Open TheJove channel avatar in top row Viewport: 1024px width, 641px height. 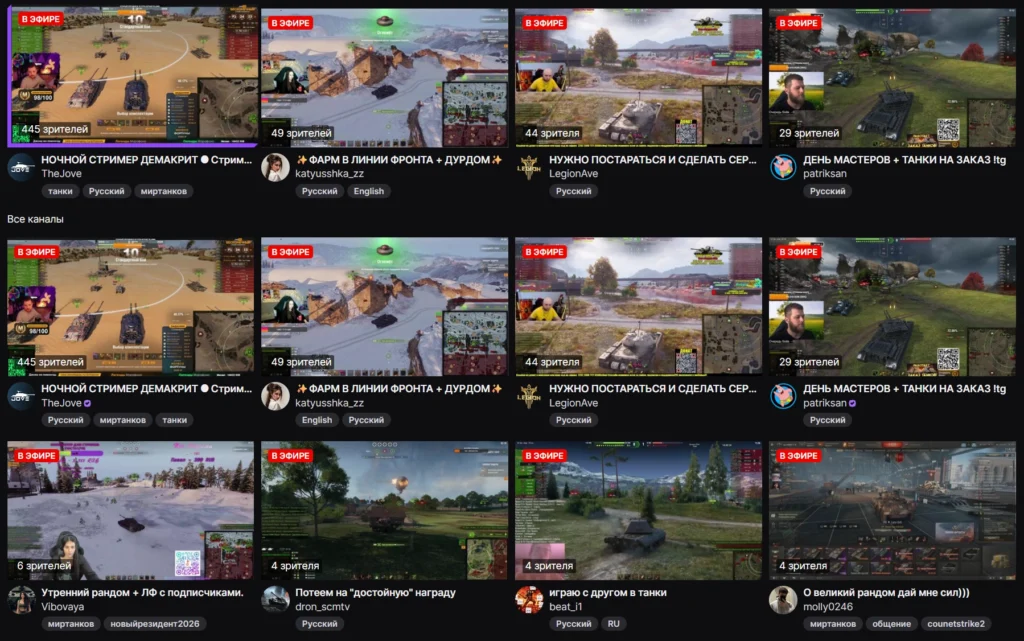click(x=21, y=167)
